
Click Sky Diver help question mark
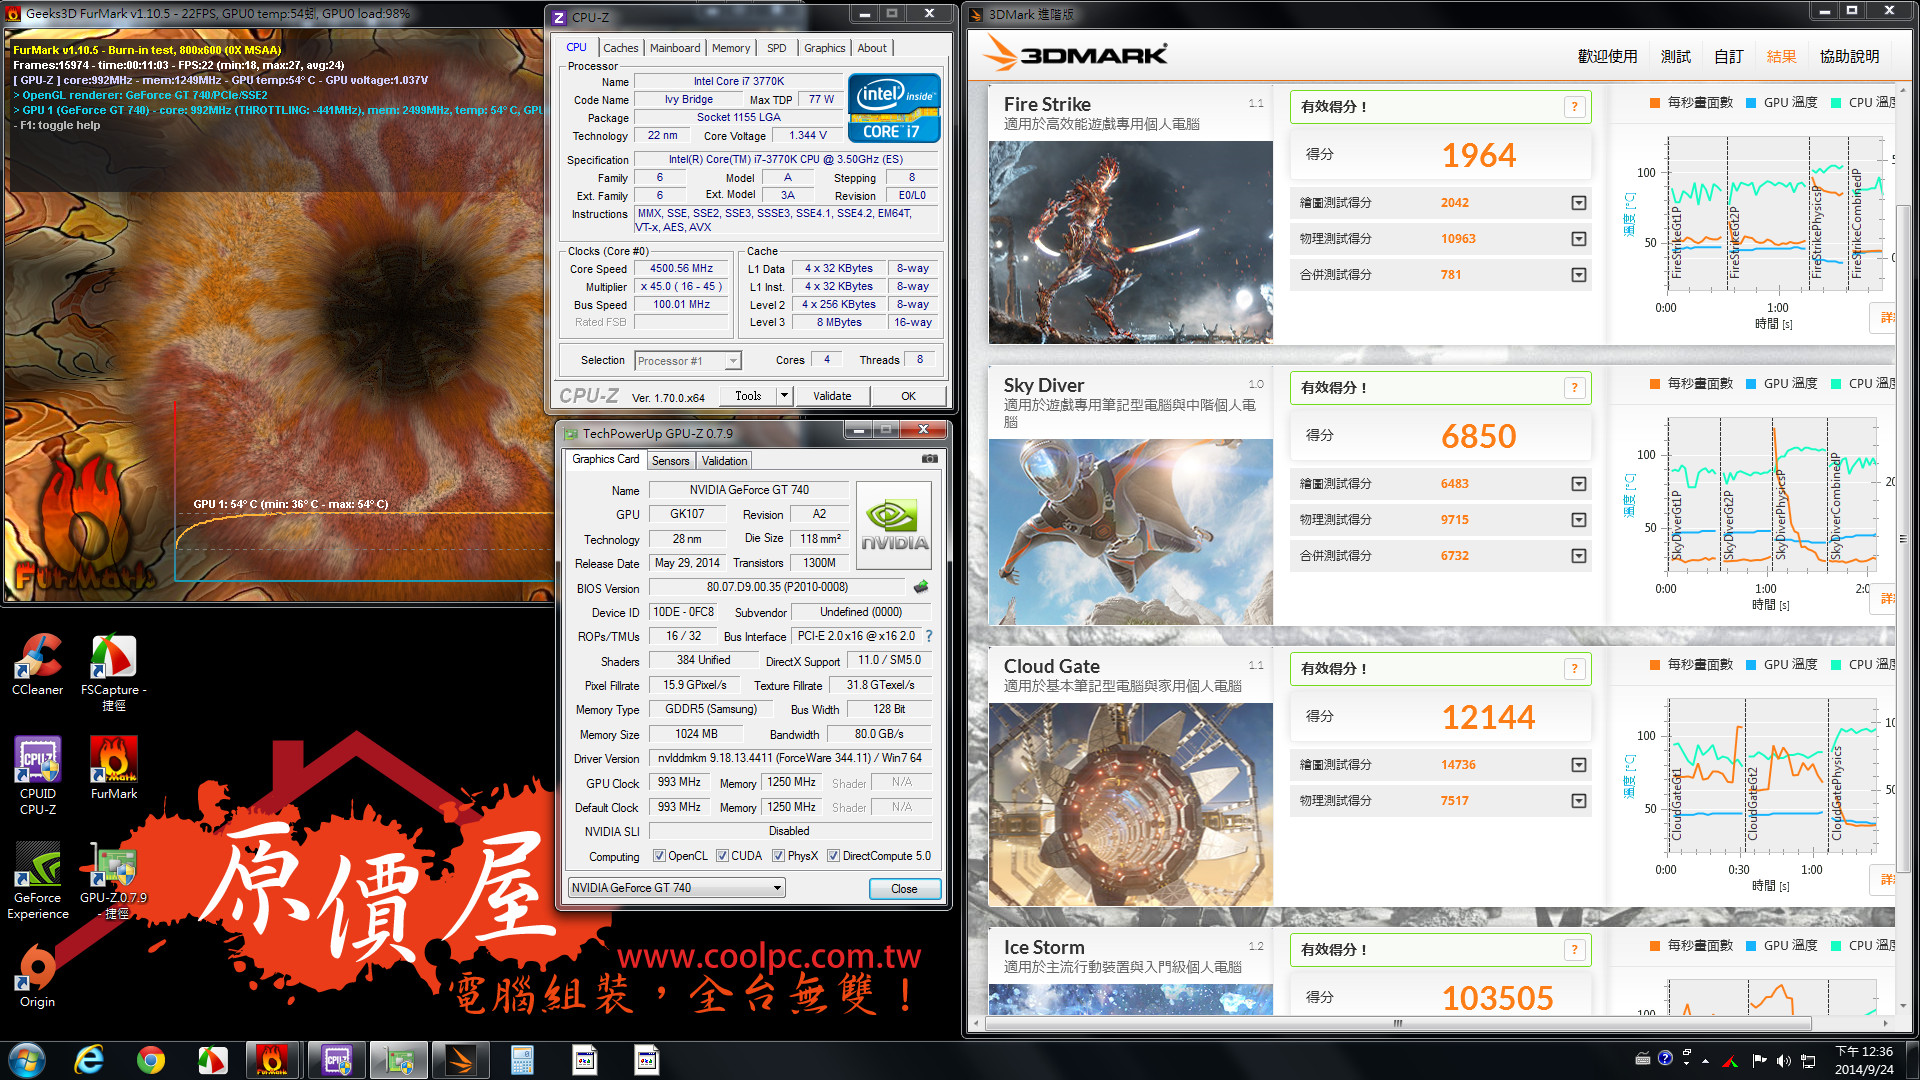pyautogui.click(x=1574, y=388)
